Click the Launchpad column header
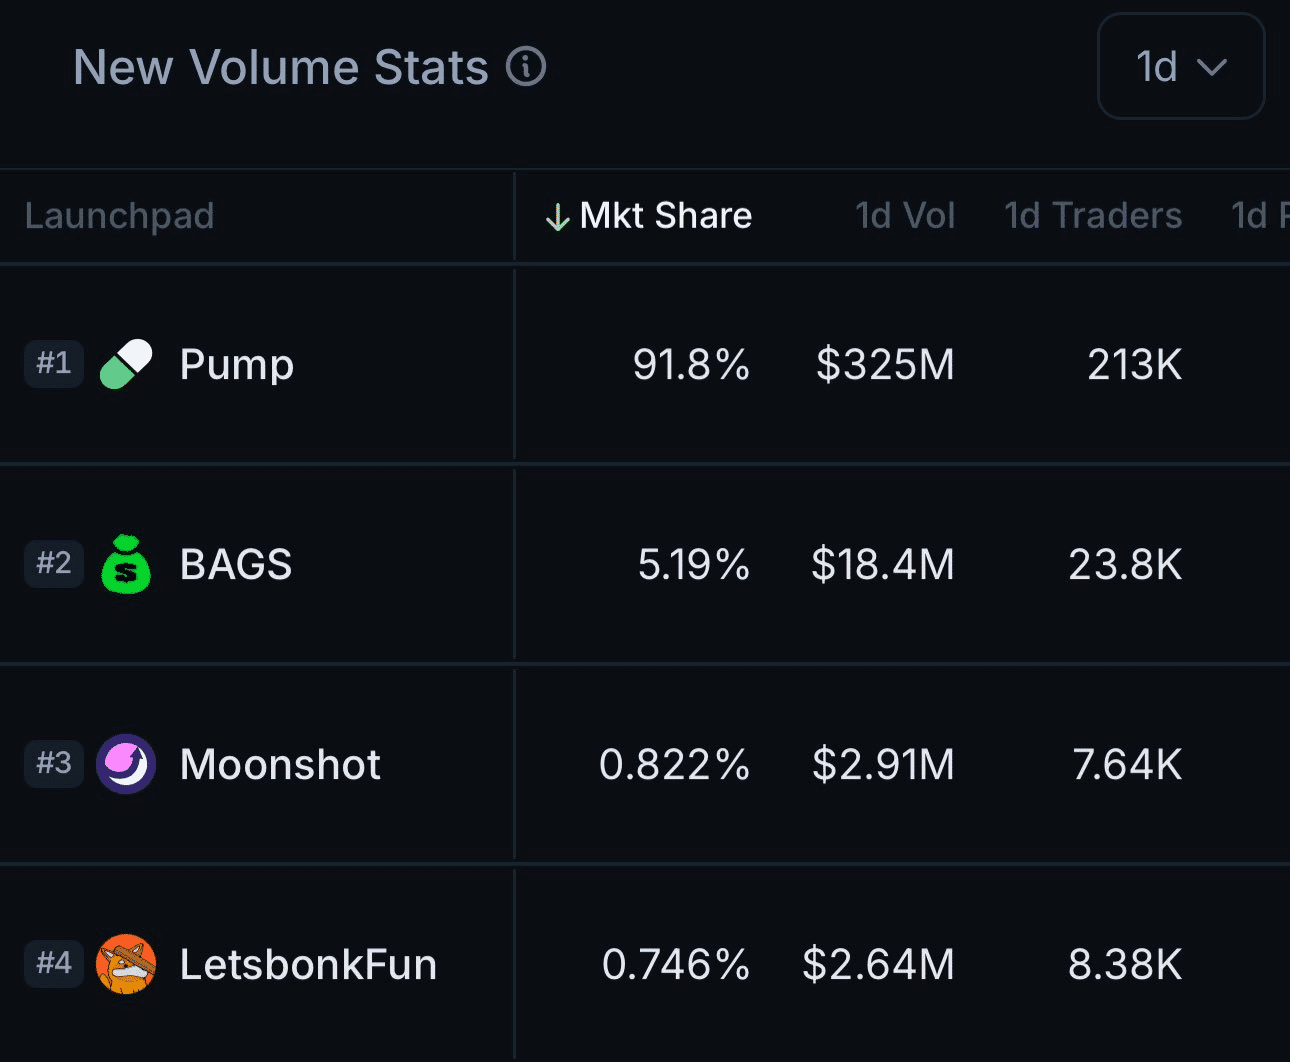Viewport: 1290px width, 1062px height. tap(119, 215)
